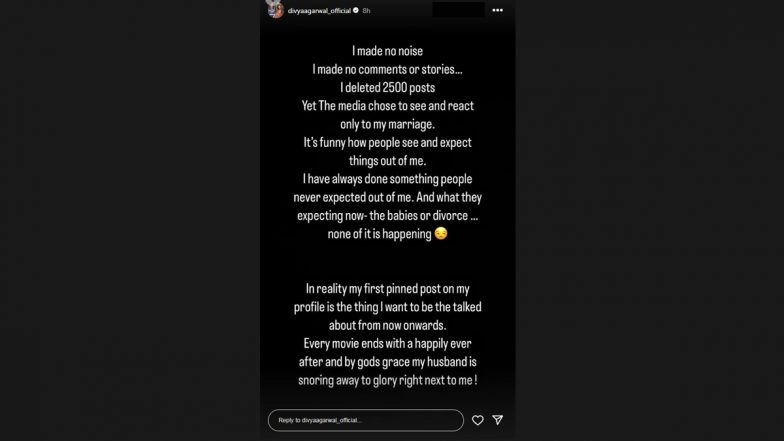
Task: Click the text "I deleted 2500 posts"
Action: (387, 87)
